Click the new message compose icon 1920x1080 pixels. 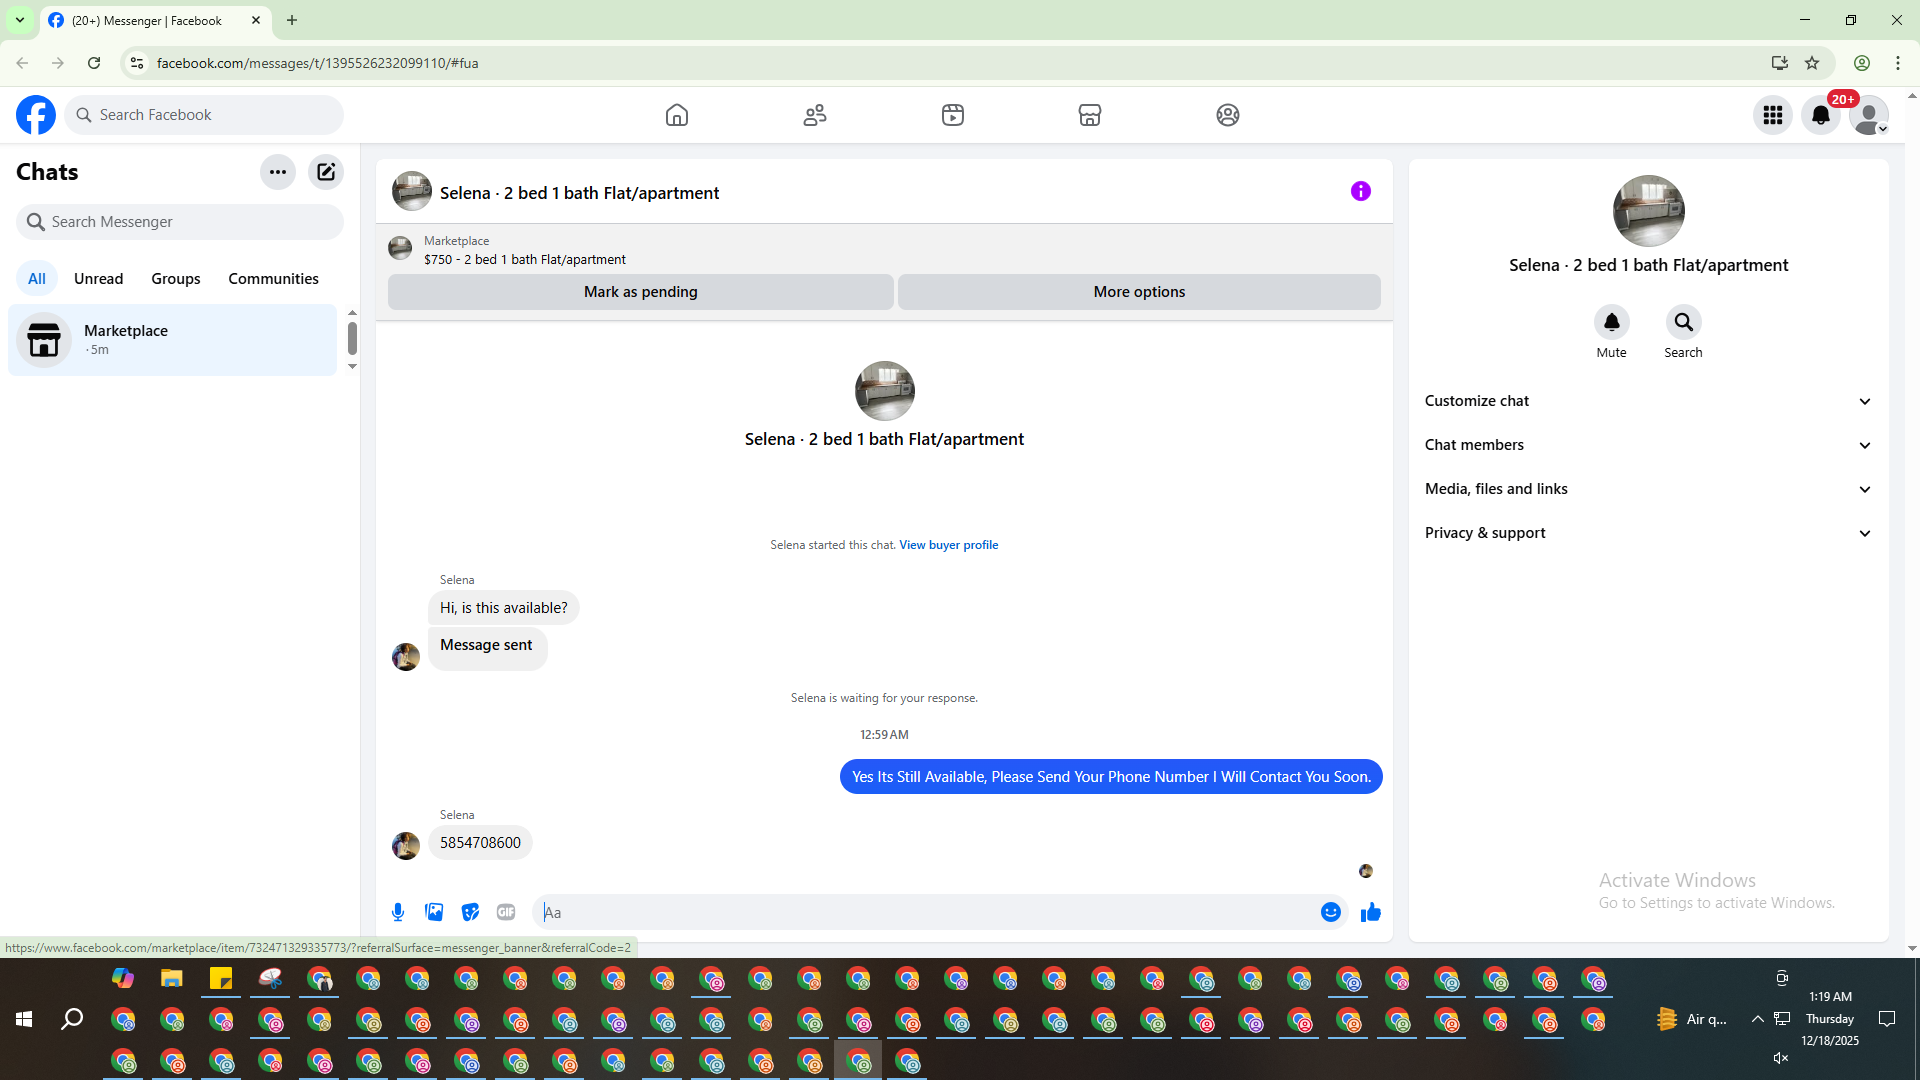326,172
